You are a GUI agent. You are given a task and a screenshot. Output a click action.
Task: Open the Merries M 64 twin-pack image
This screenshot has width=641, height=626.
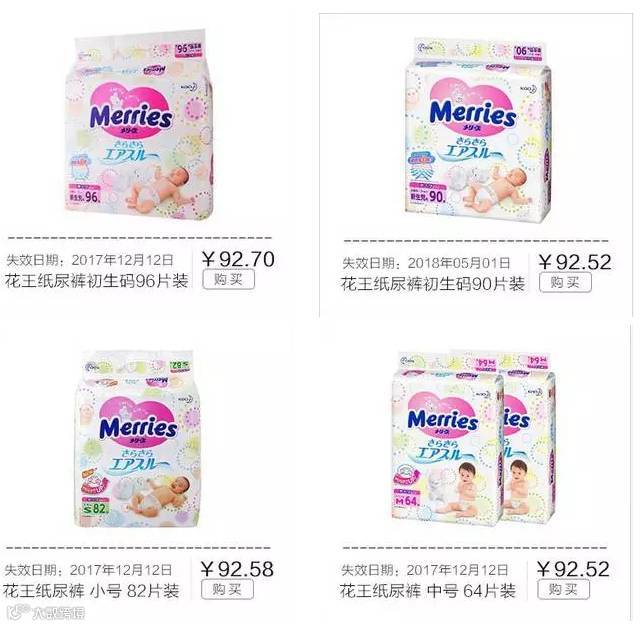point(474,438)
